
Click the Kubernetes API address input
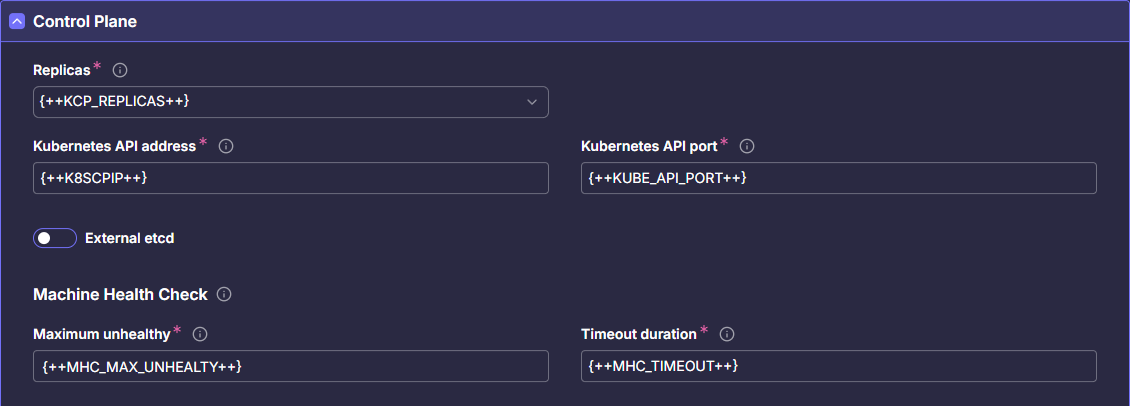pos(290,178)
